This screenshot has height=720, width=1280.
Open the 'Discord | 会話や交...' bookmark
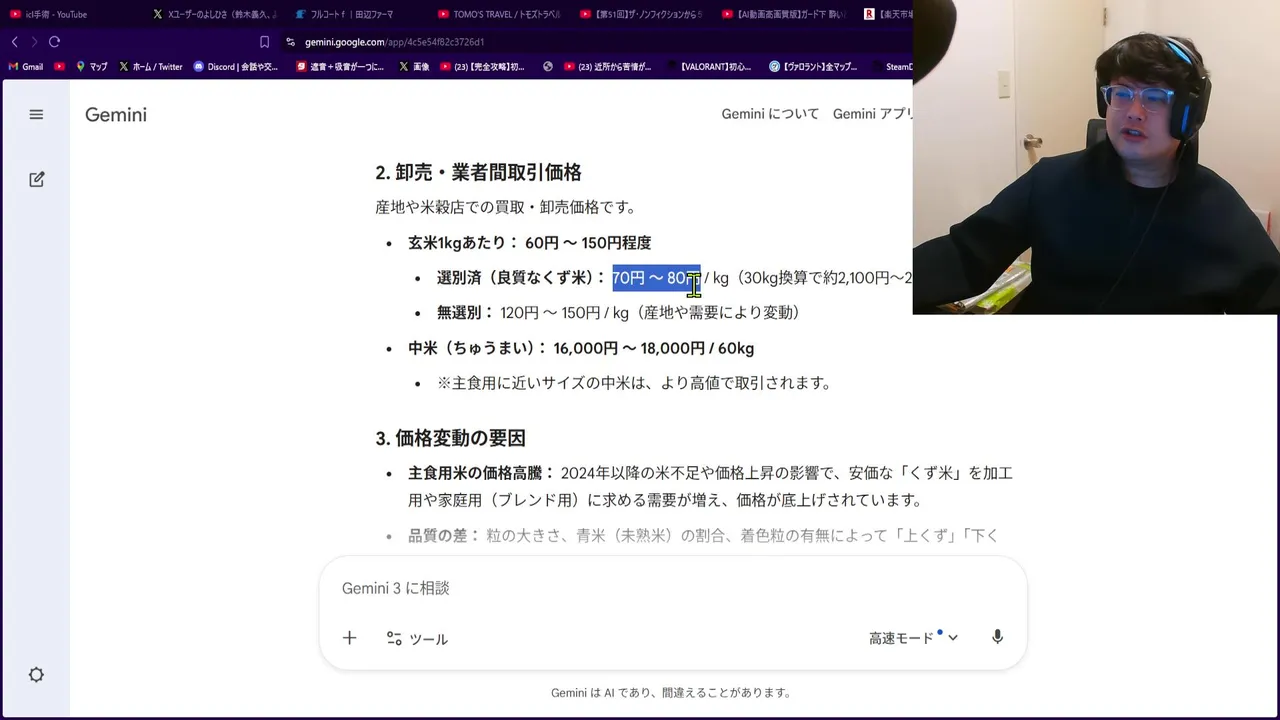[x=236, y=67]
